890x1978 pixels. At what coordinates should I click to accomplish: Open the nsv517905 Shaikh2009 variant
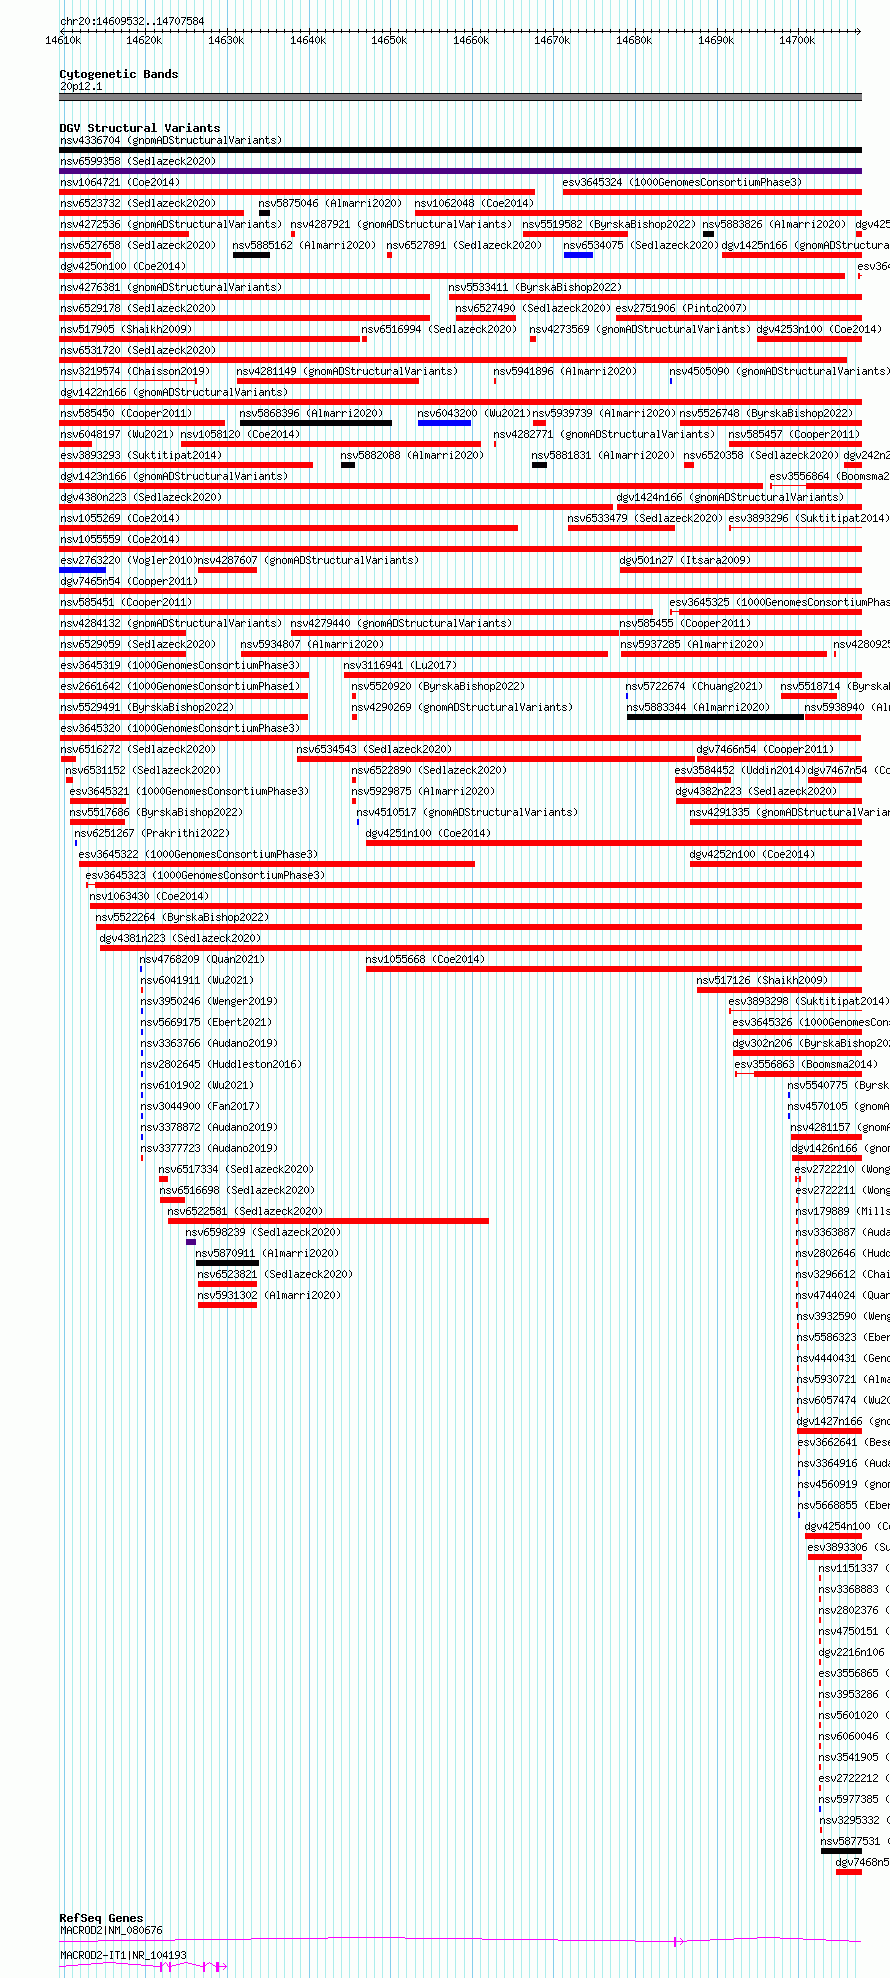[x=126, y=329]
